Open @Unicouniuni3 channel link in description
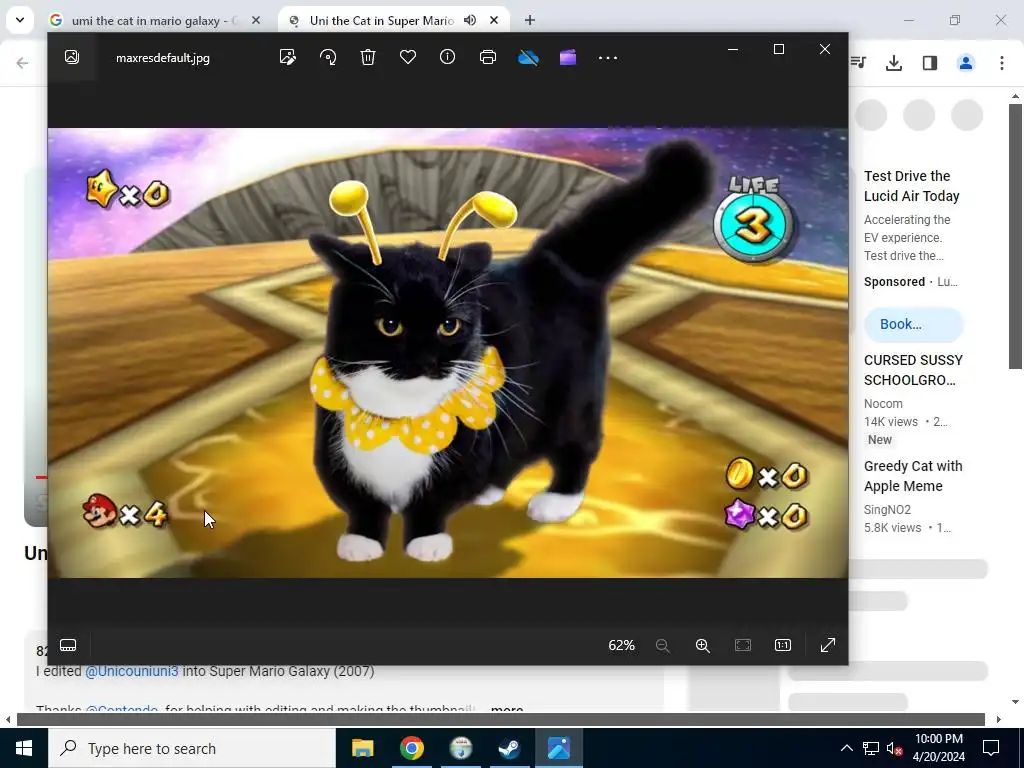The width and height of the screenshot is (1024, 768). coord(131,671)
